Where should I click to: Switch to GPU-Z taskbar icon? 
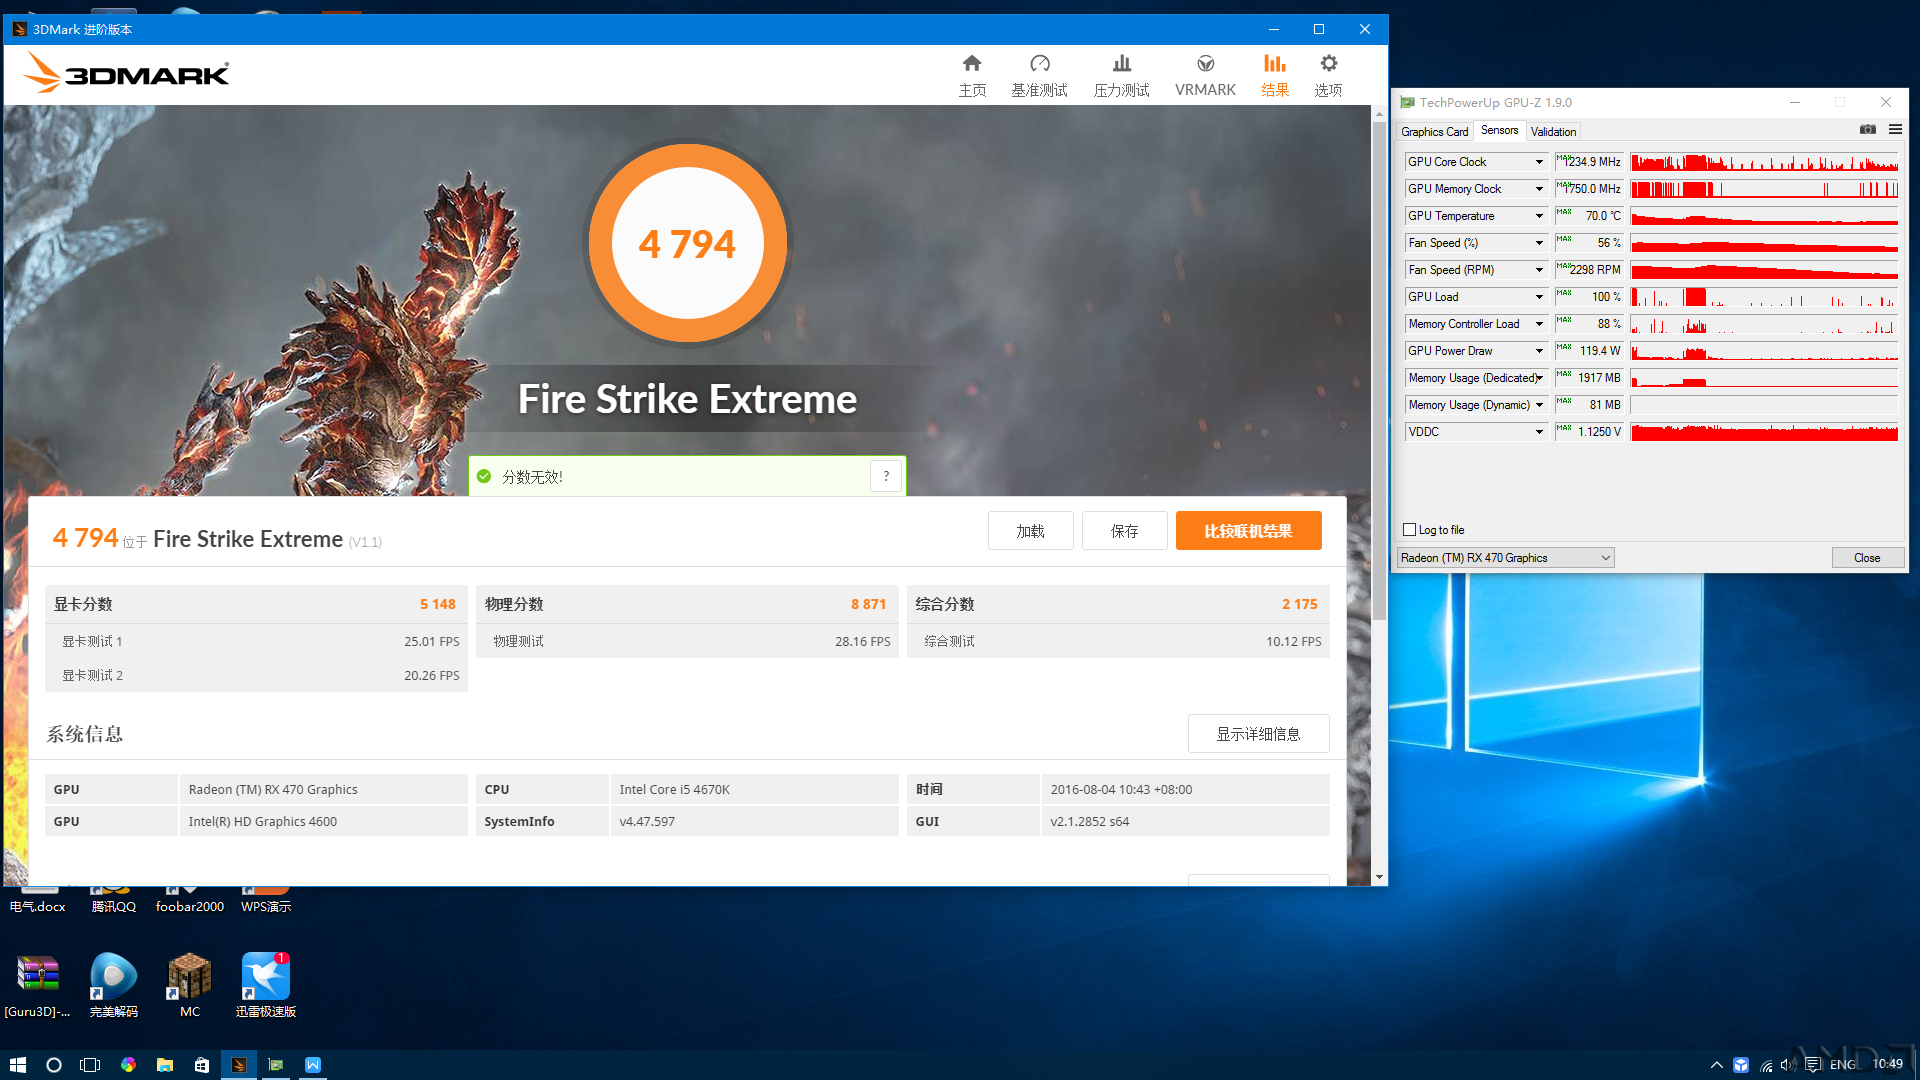click(276, 1065)
